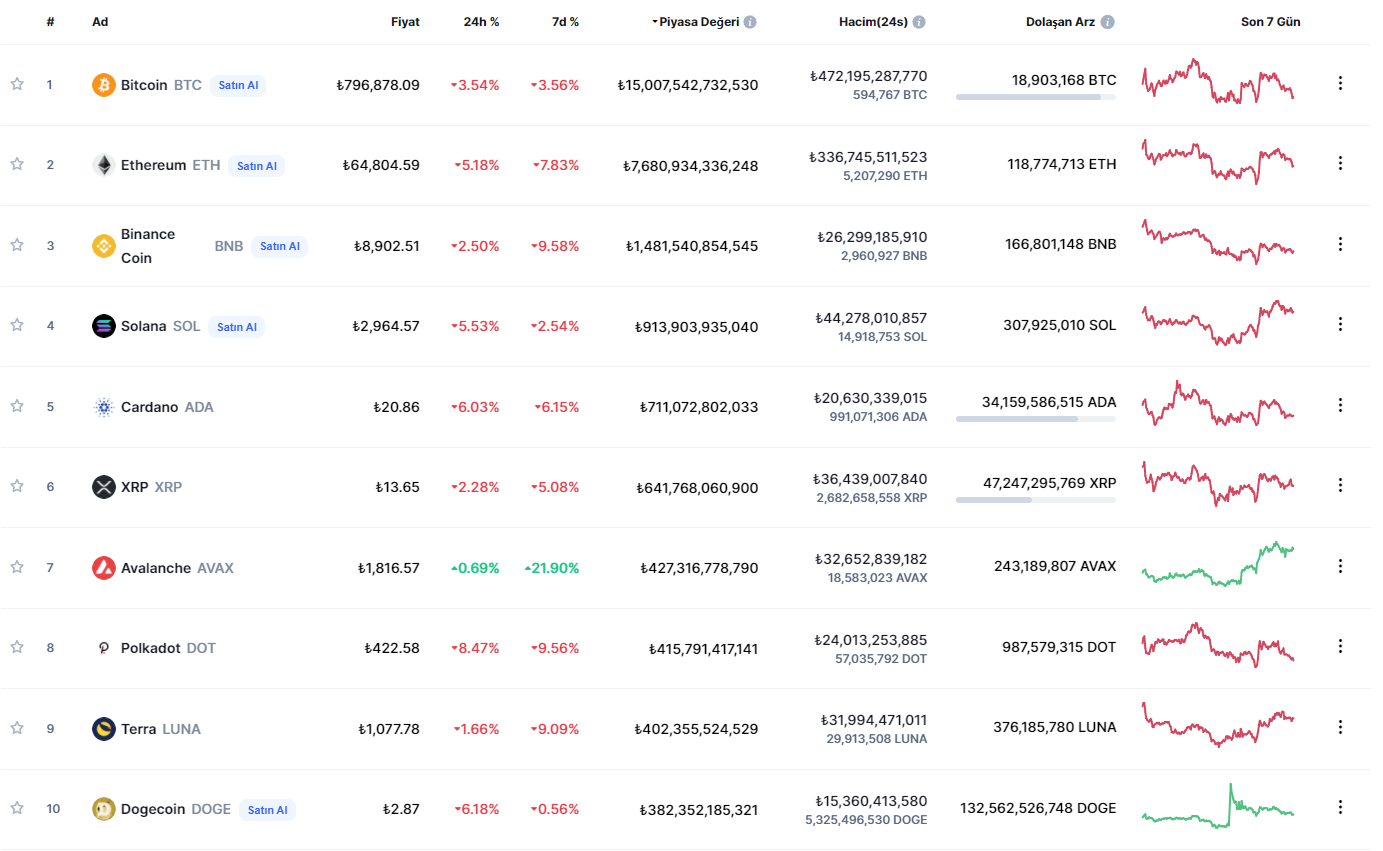Image resolution: width=1383 pixels, height=851 pixels.
Task: Open three-dot menu for Ethereum row
Action: pyautogui.click(x=1341, y=163)
